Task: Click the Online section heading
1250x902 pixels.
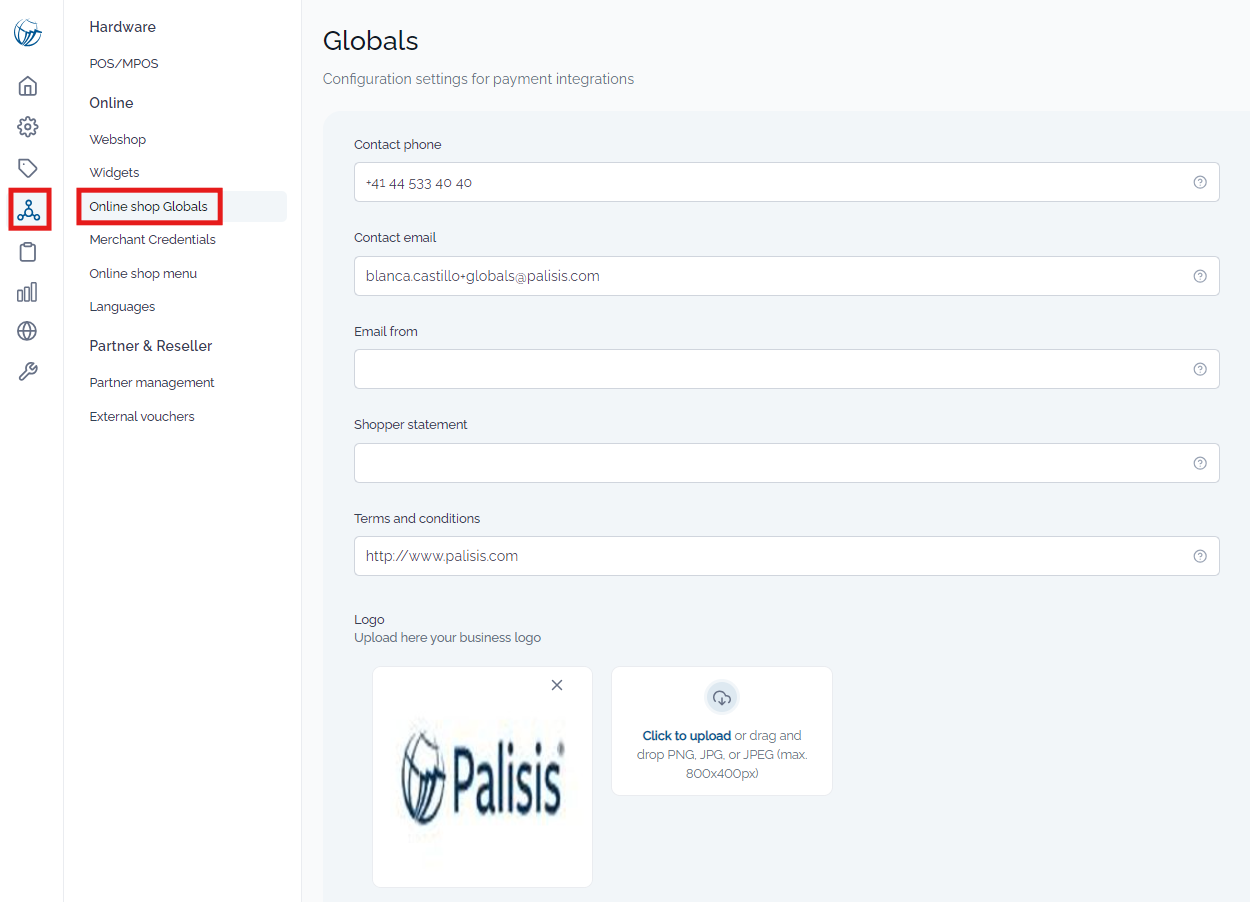Action: [111, 103]
